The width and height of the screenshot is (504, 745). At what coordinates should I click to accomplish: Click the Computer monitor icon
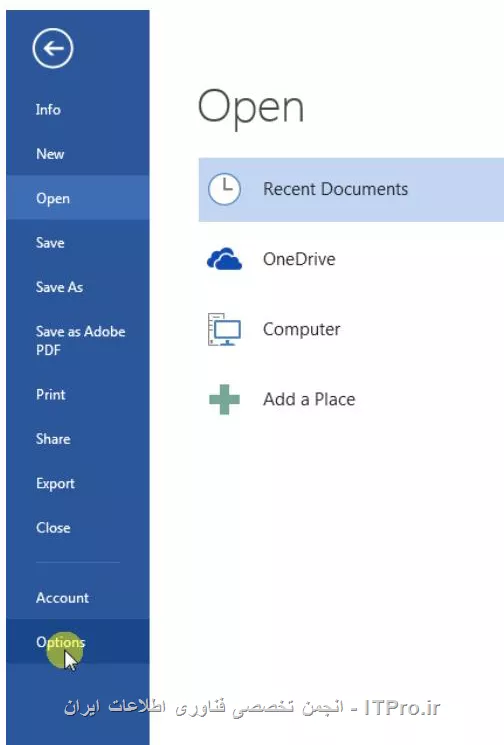pyautogui.click(x=224, y=329)
